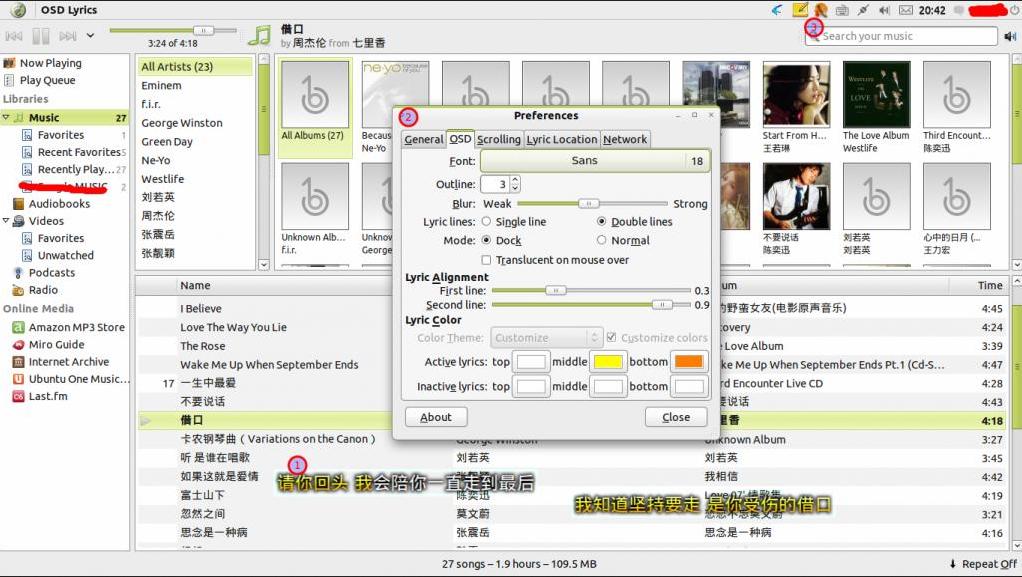
Task: Toggle Repeat Off in status bar
Action: coord(983,565)
